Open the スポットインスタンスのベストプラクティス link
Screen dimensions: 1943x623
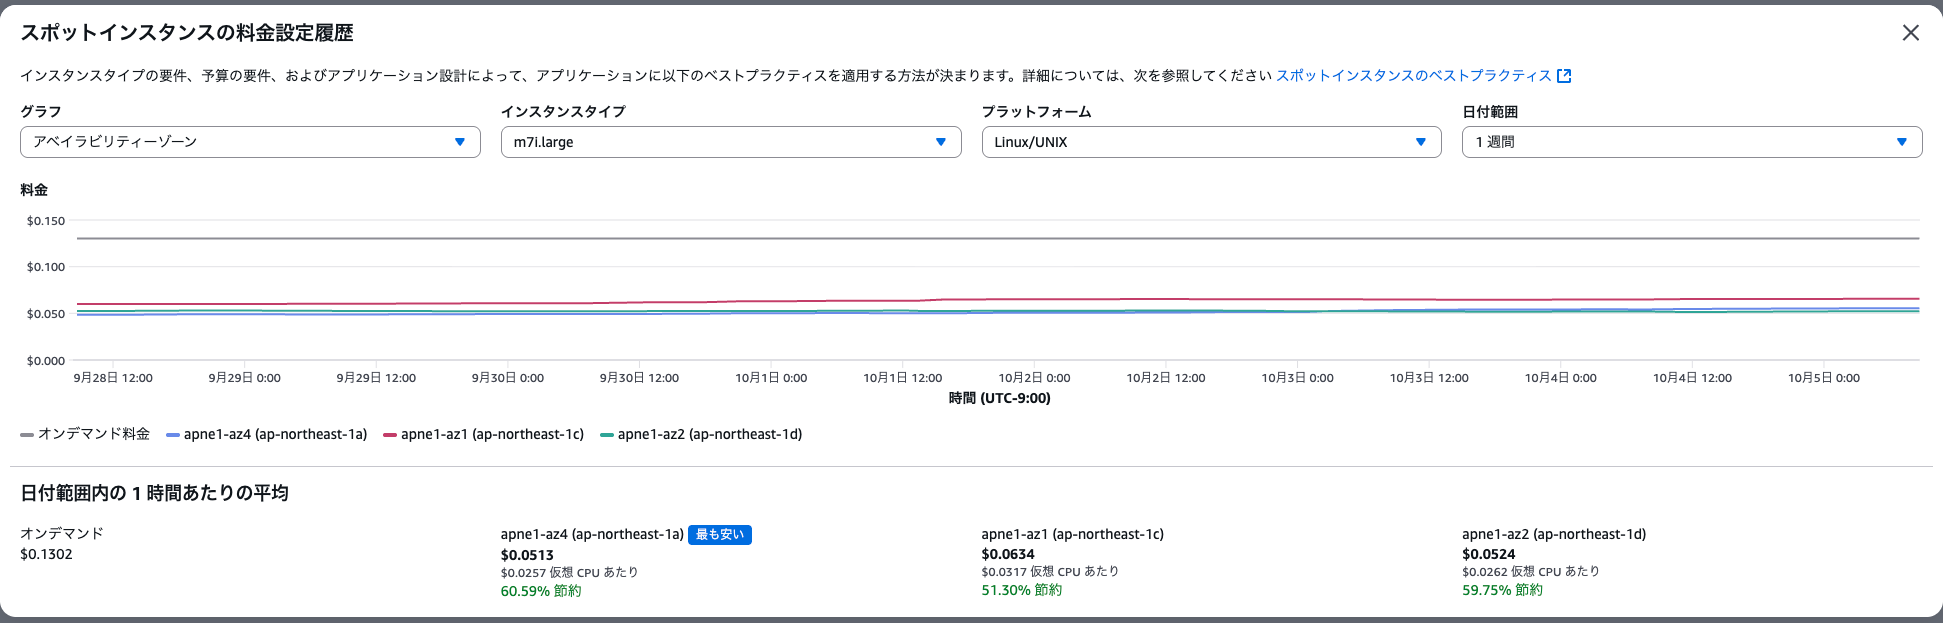pos(1413,76)
